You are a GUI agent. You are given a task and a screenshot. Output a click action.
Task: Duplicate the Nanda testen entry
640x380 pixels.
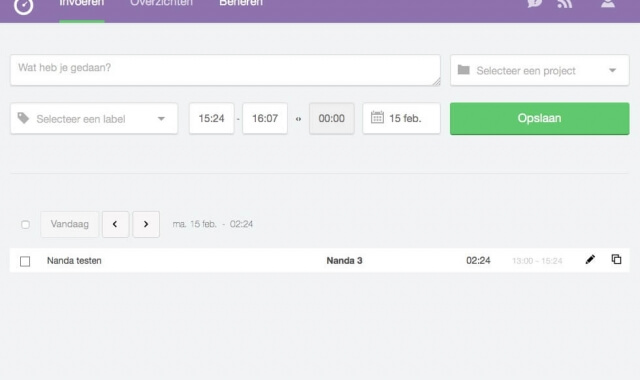[616, 259]
